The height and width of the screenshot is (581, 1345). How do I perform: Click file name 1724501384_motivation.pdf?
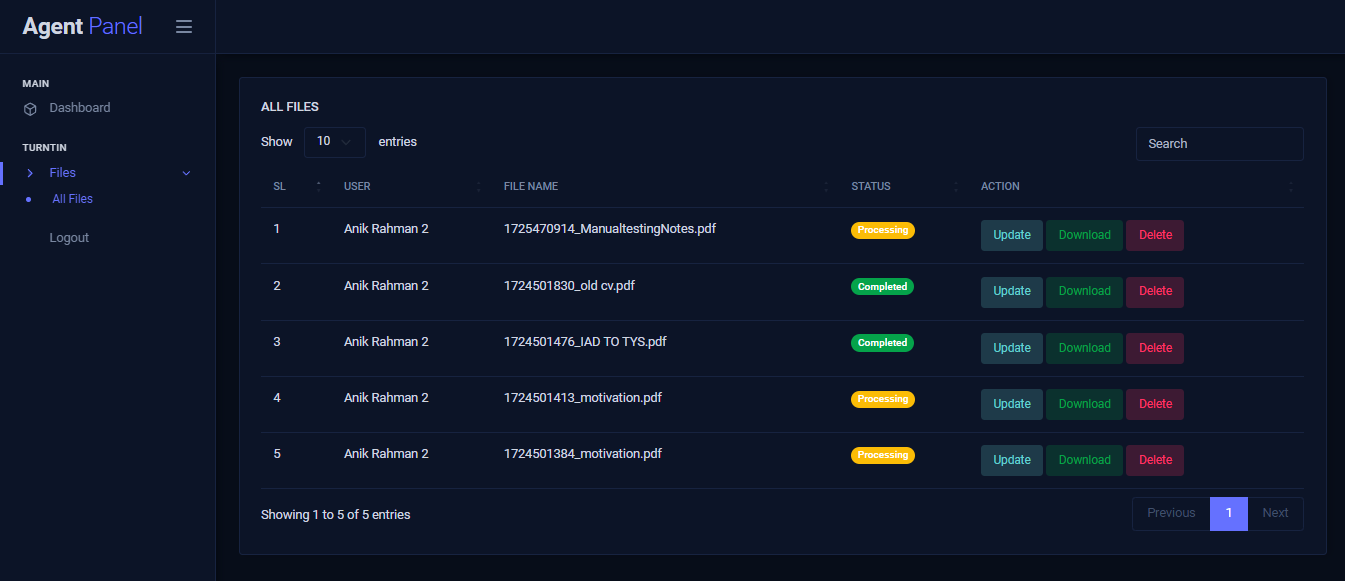[x=583, y=454]
